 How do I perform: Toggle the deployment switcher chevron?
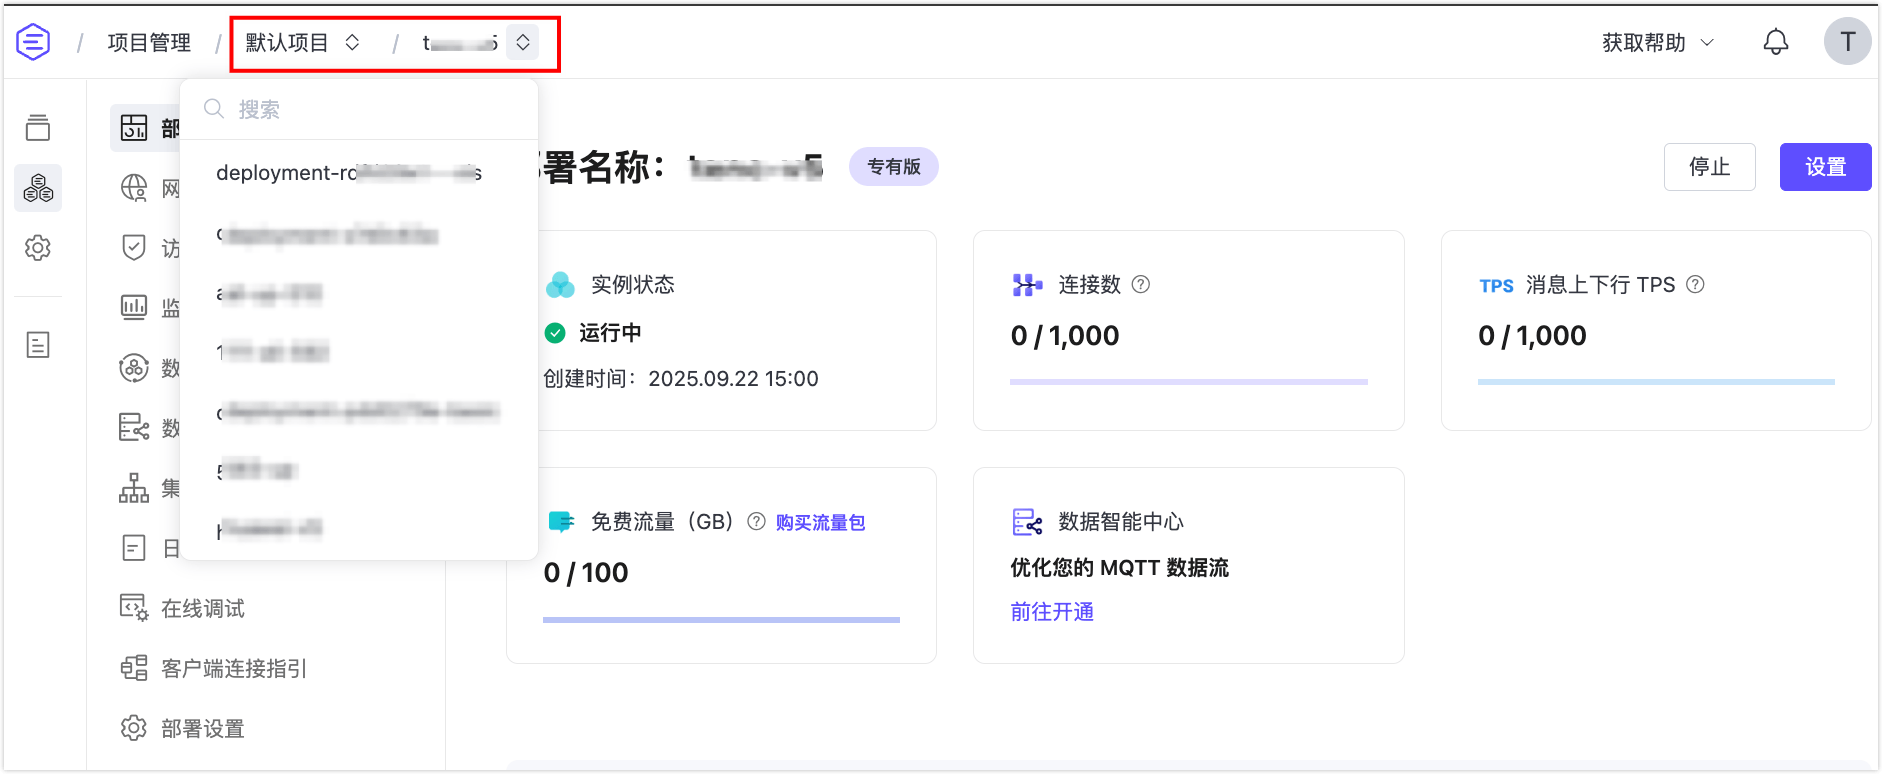[x=522, y=43]
